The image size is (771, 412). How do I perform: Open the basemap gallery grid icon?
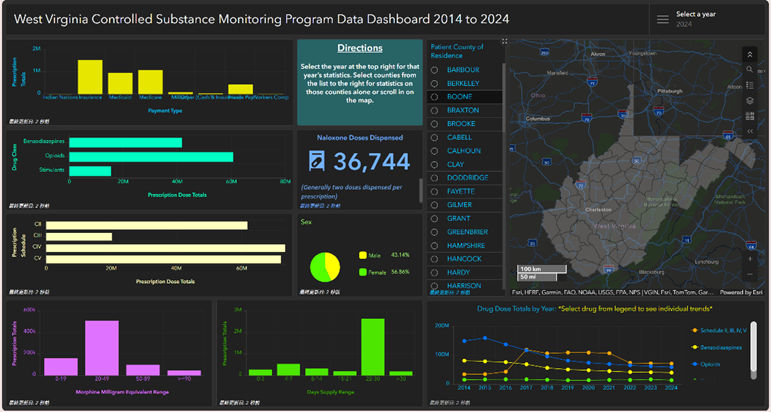coord(750,116)
